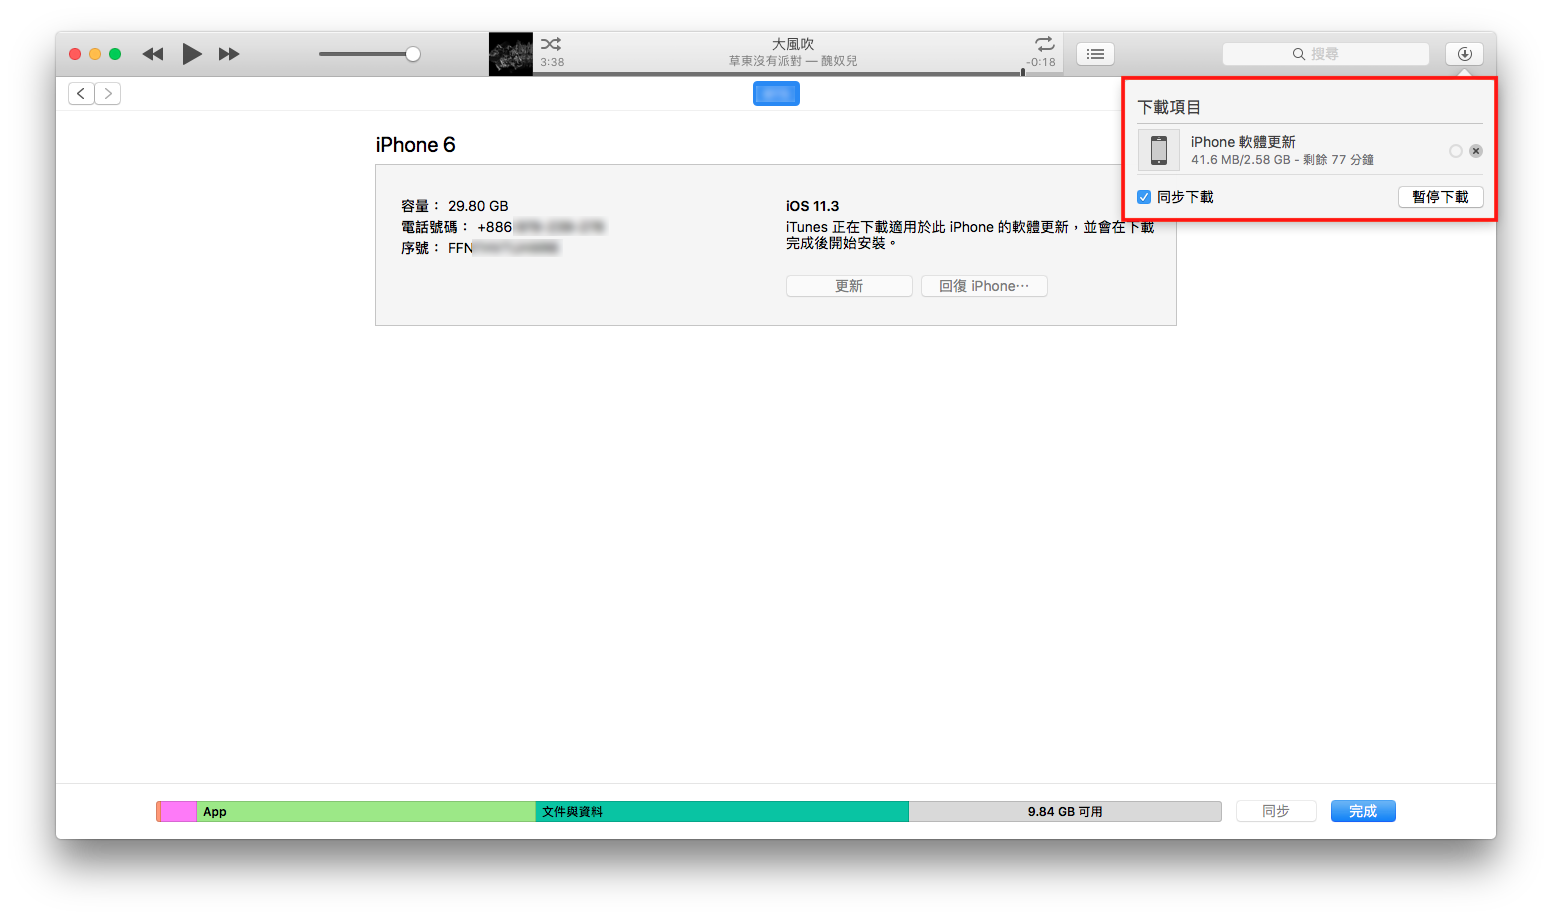The height and width of the screenshot is (919, 1552).
Task: Click the 更新 button
Action: (x=849, y=286)
